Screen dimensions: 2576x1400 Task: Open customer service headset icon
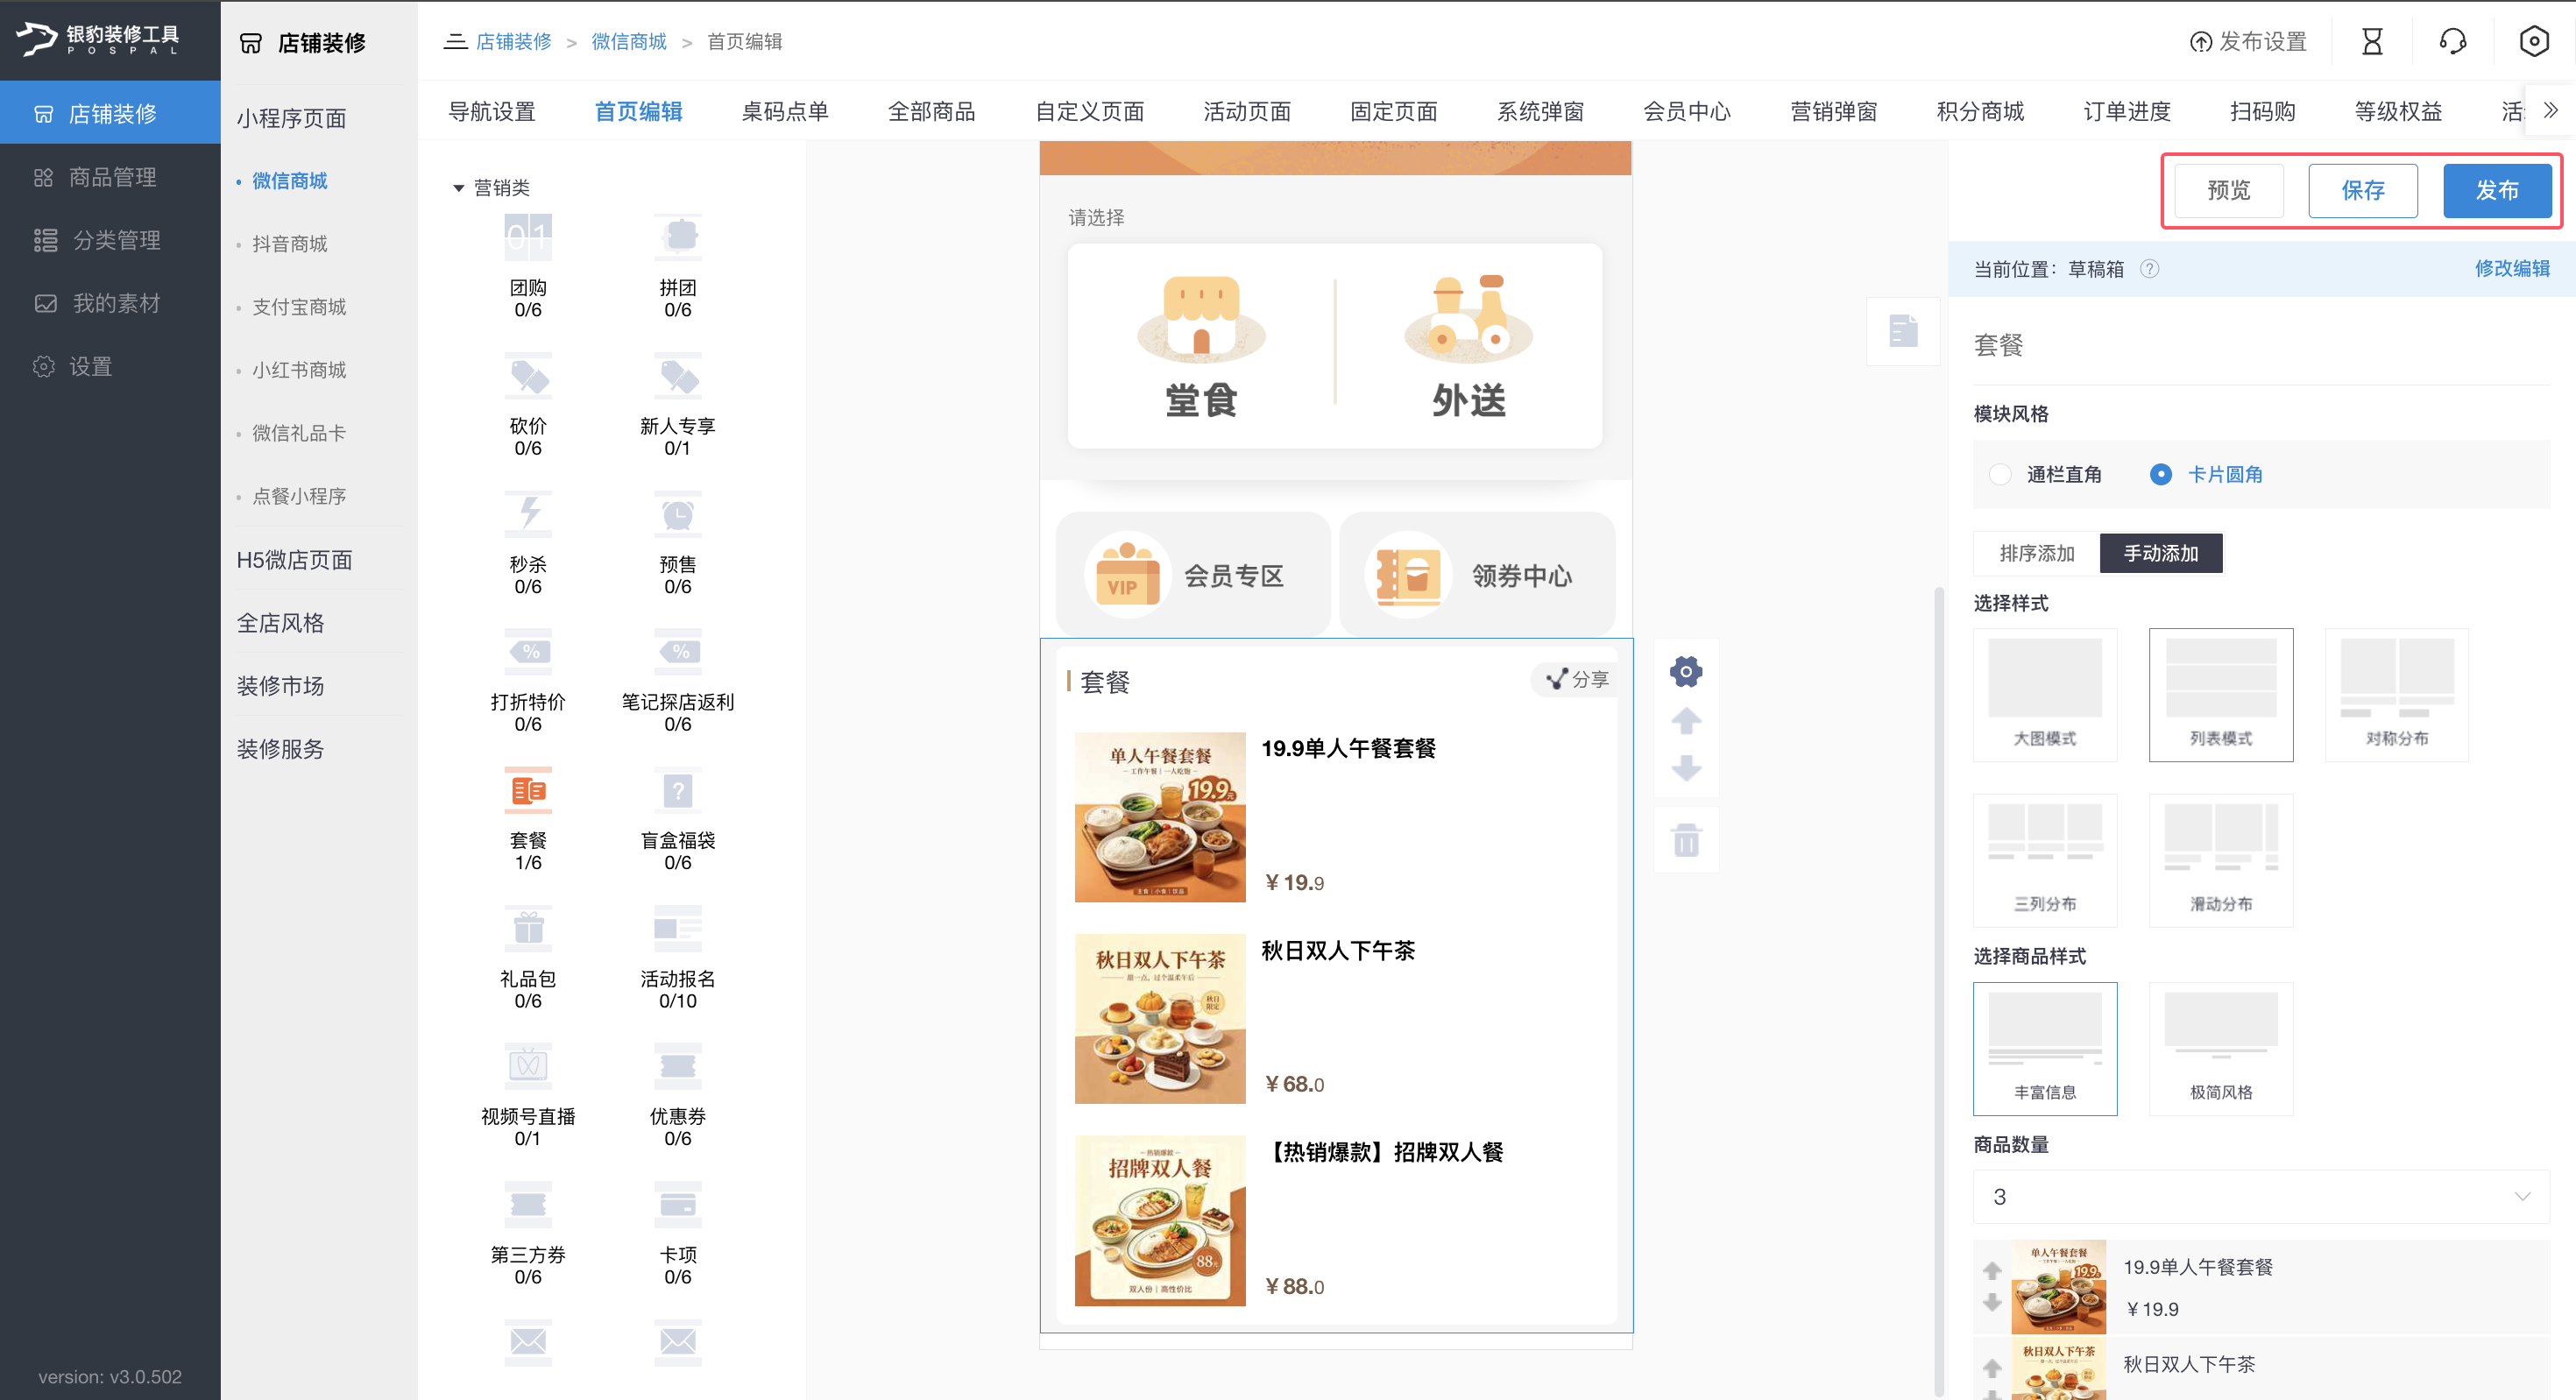tap(2453, 41)
